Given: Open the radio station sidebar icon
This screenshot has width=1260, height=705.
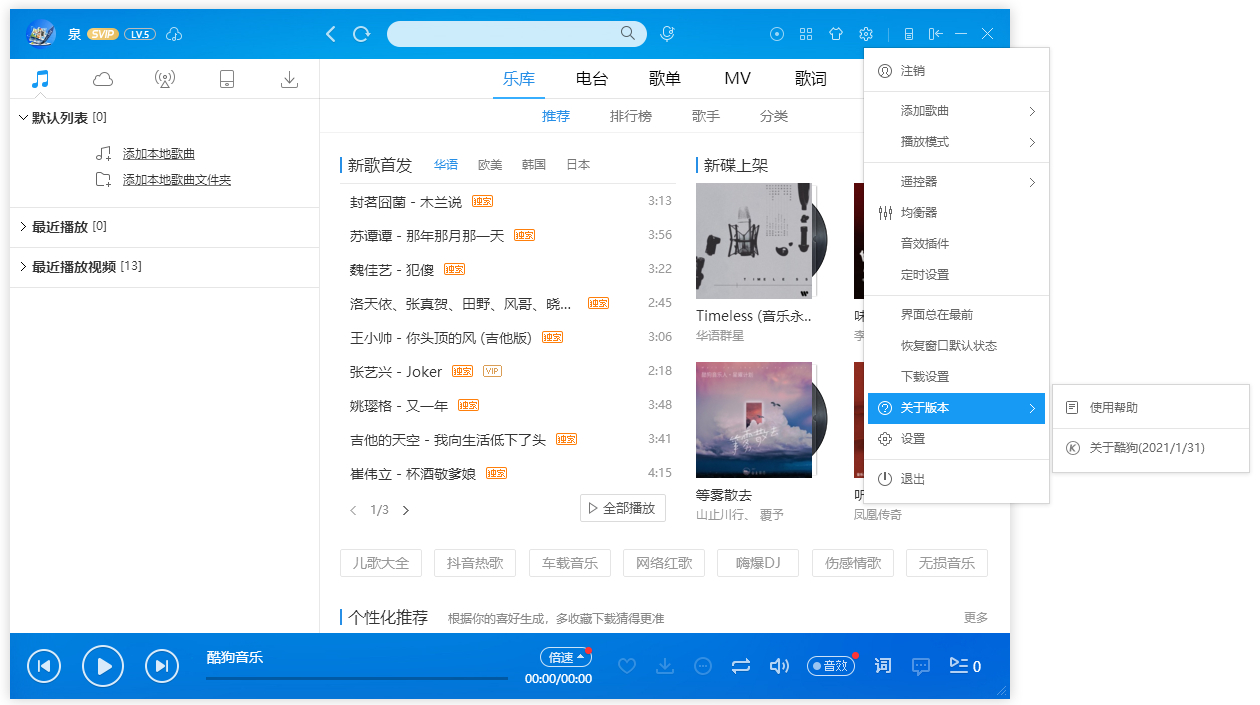Looking at the screenshot, I should [x=164, y=79].
